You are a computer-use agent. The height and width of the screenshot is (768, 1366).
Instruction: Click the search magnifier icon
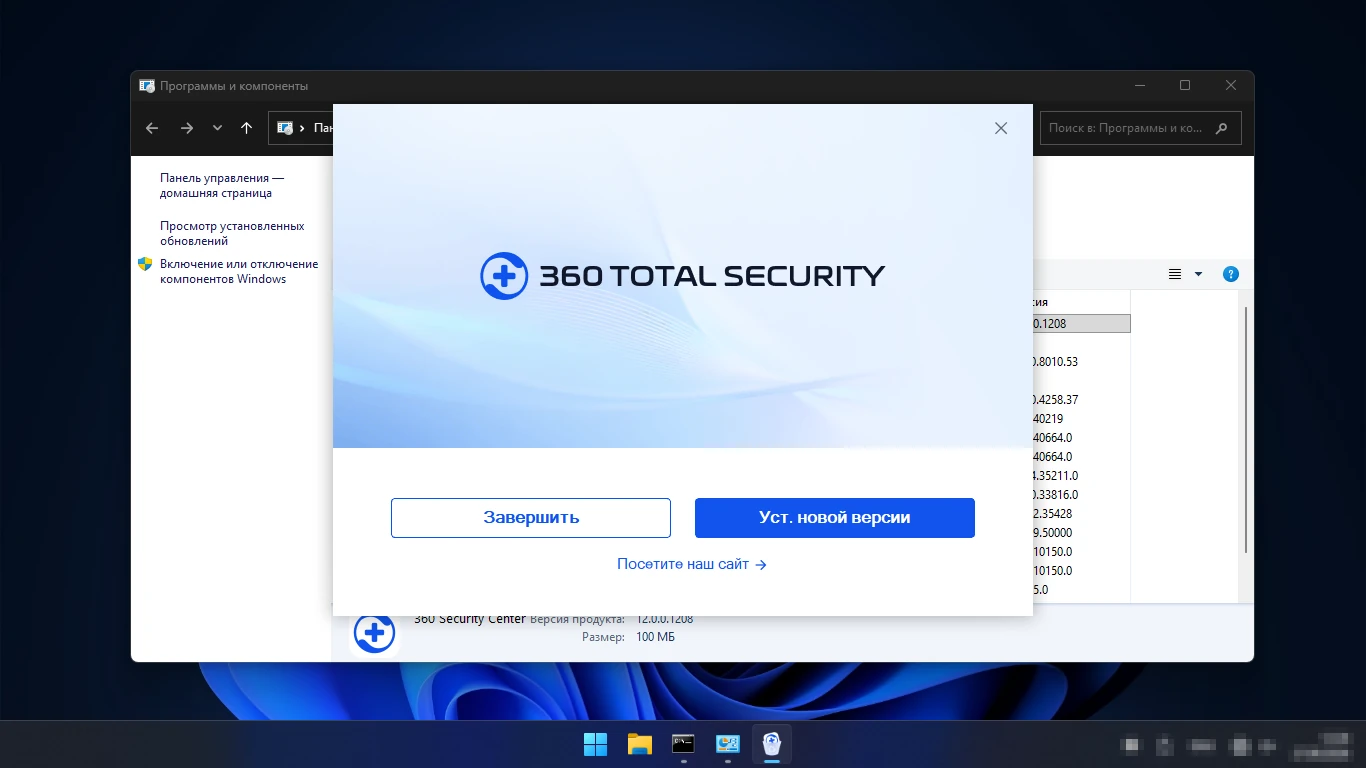click(1221, 128)
